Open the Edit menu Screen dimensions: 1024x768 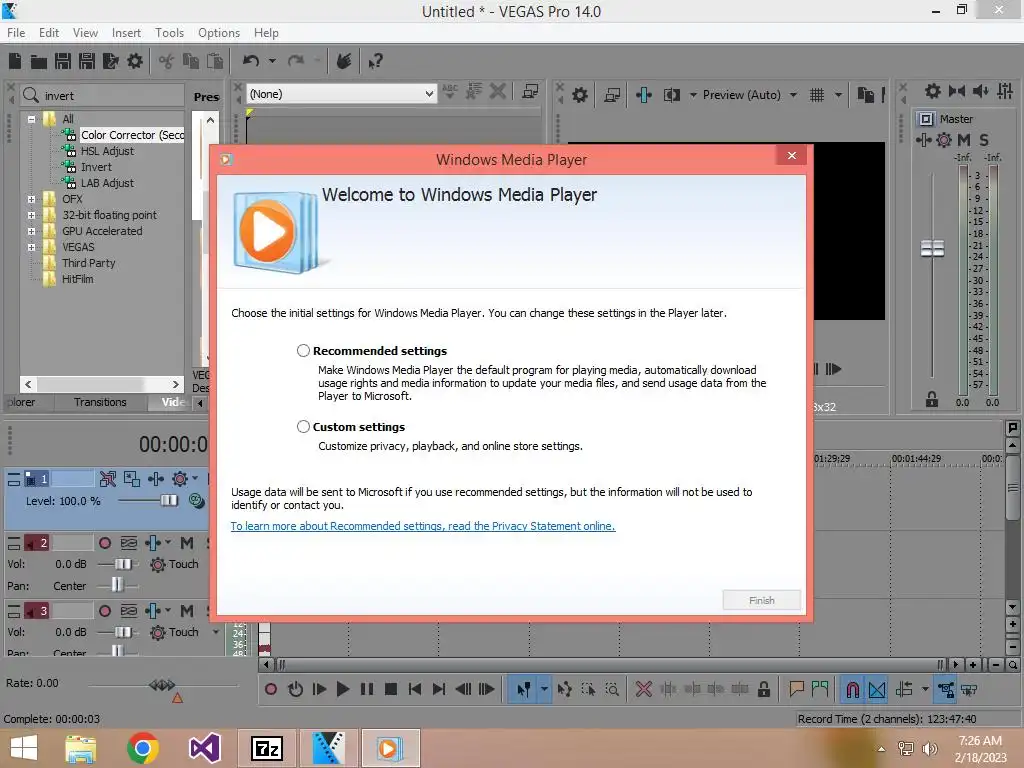(x=49, y=33)
